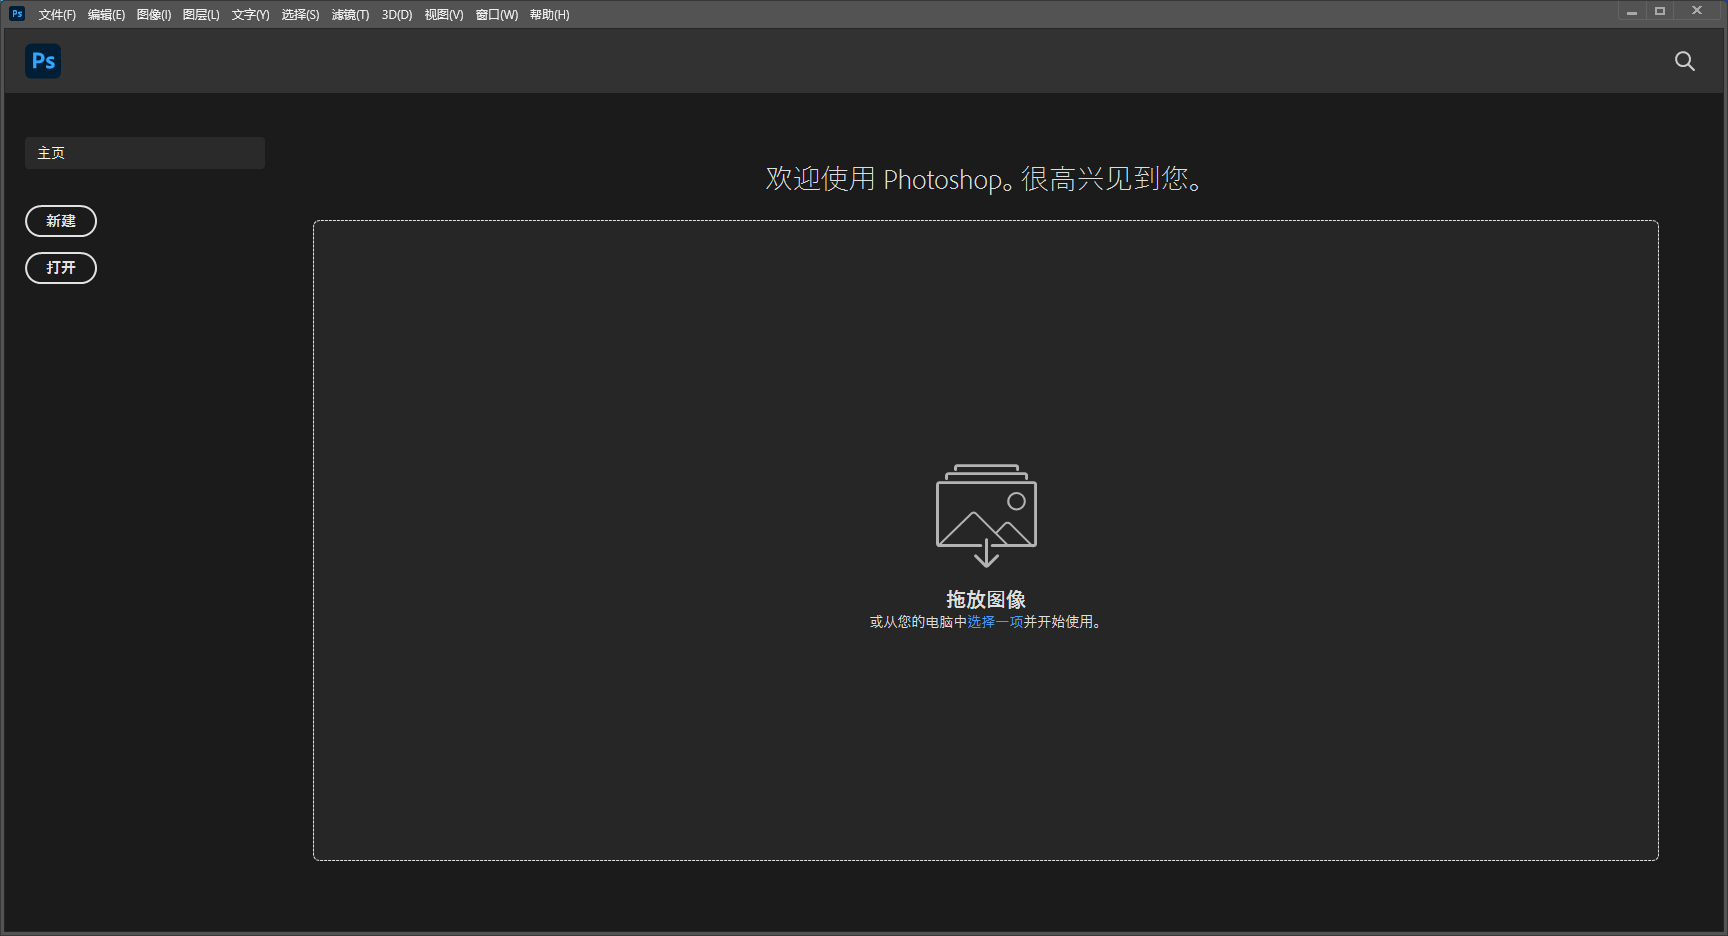The height and width of the screenshot is (936, 1728).
Task: Open the 编辑 menu
Action: [x=106, y=14]
